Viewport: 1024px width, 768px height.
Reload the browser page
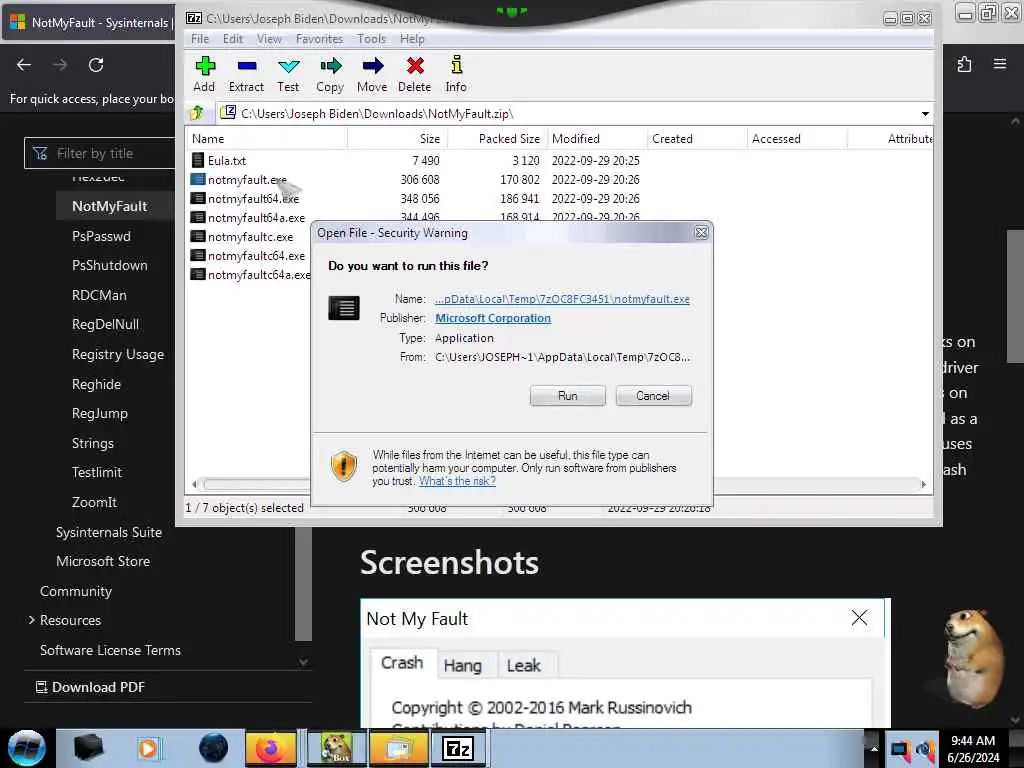(96, 65)
